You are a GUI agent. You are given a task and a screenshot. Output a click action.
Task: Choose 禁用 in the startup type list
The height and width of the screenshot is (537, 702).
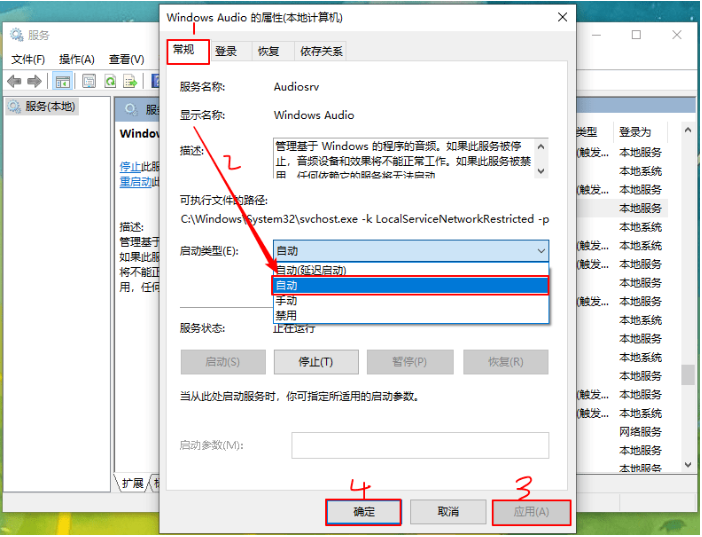click(411, 315)
